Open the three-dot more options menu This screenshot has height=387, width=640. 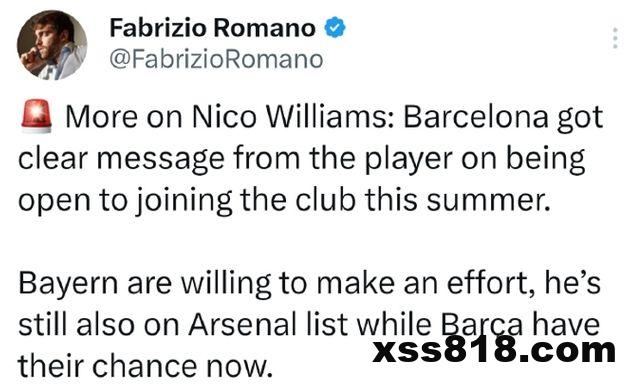click(615, 38)
